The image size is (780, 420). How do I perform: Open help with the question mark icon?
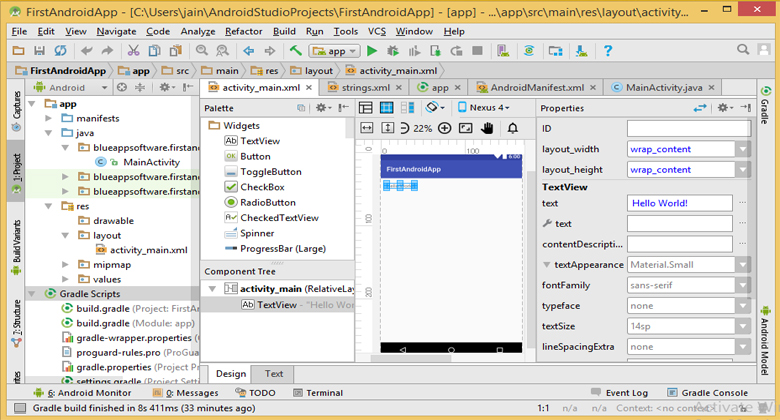[608, 51]
